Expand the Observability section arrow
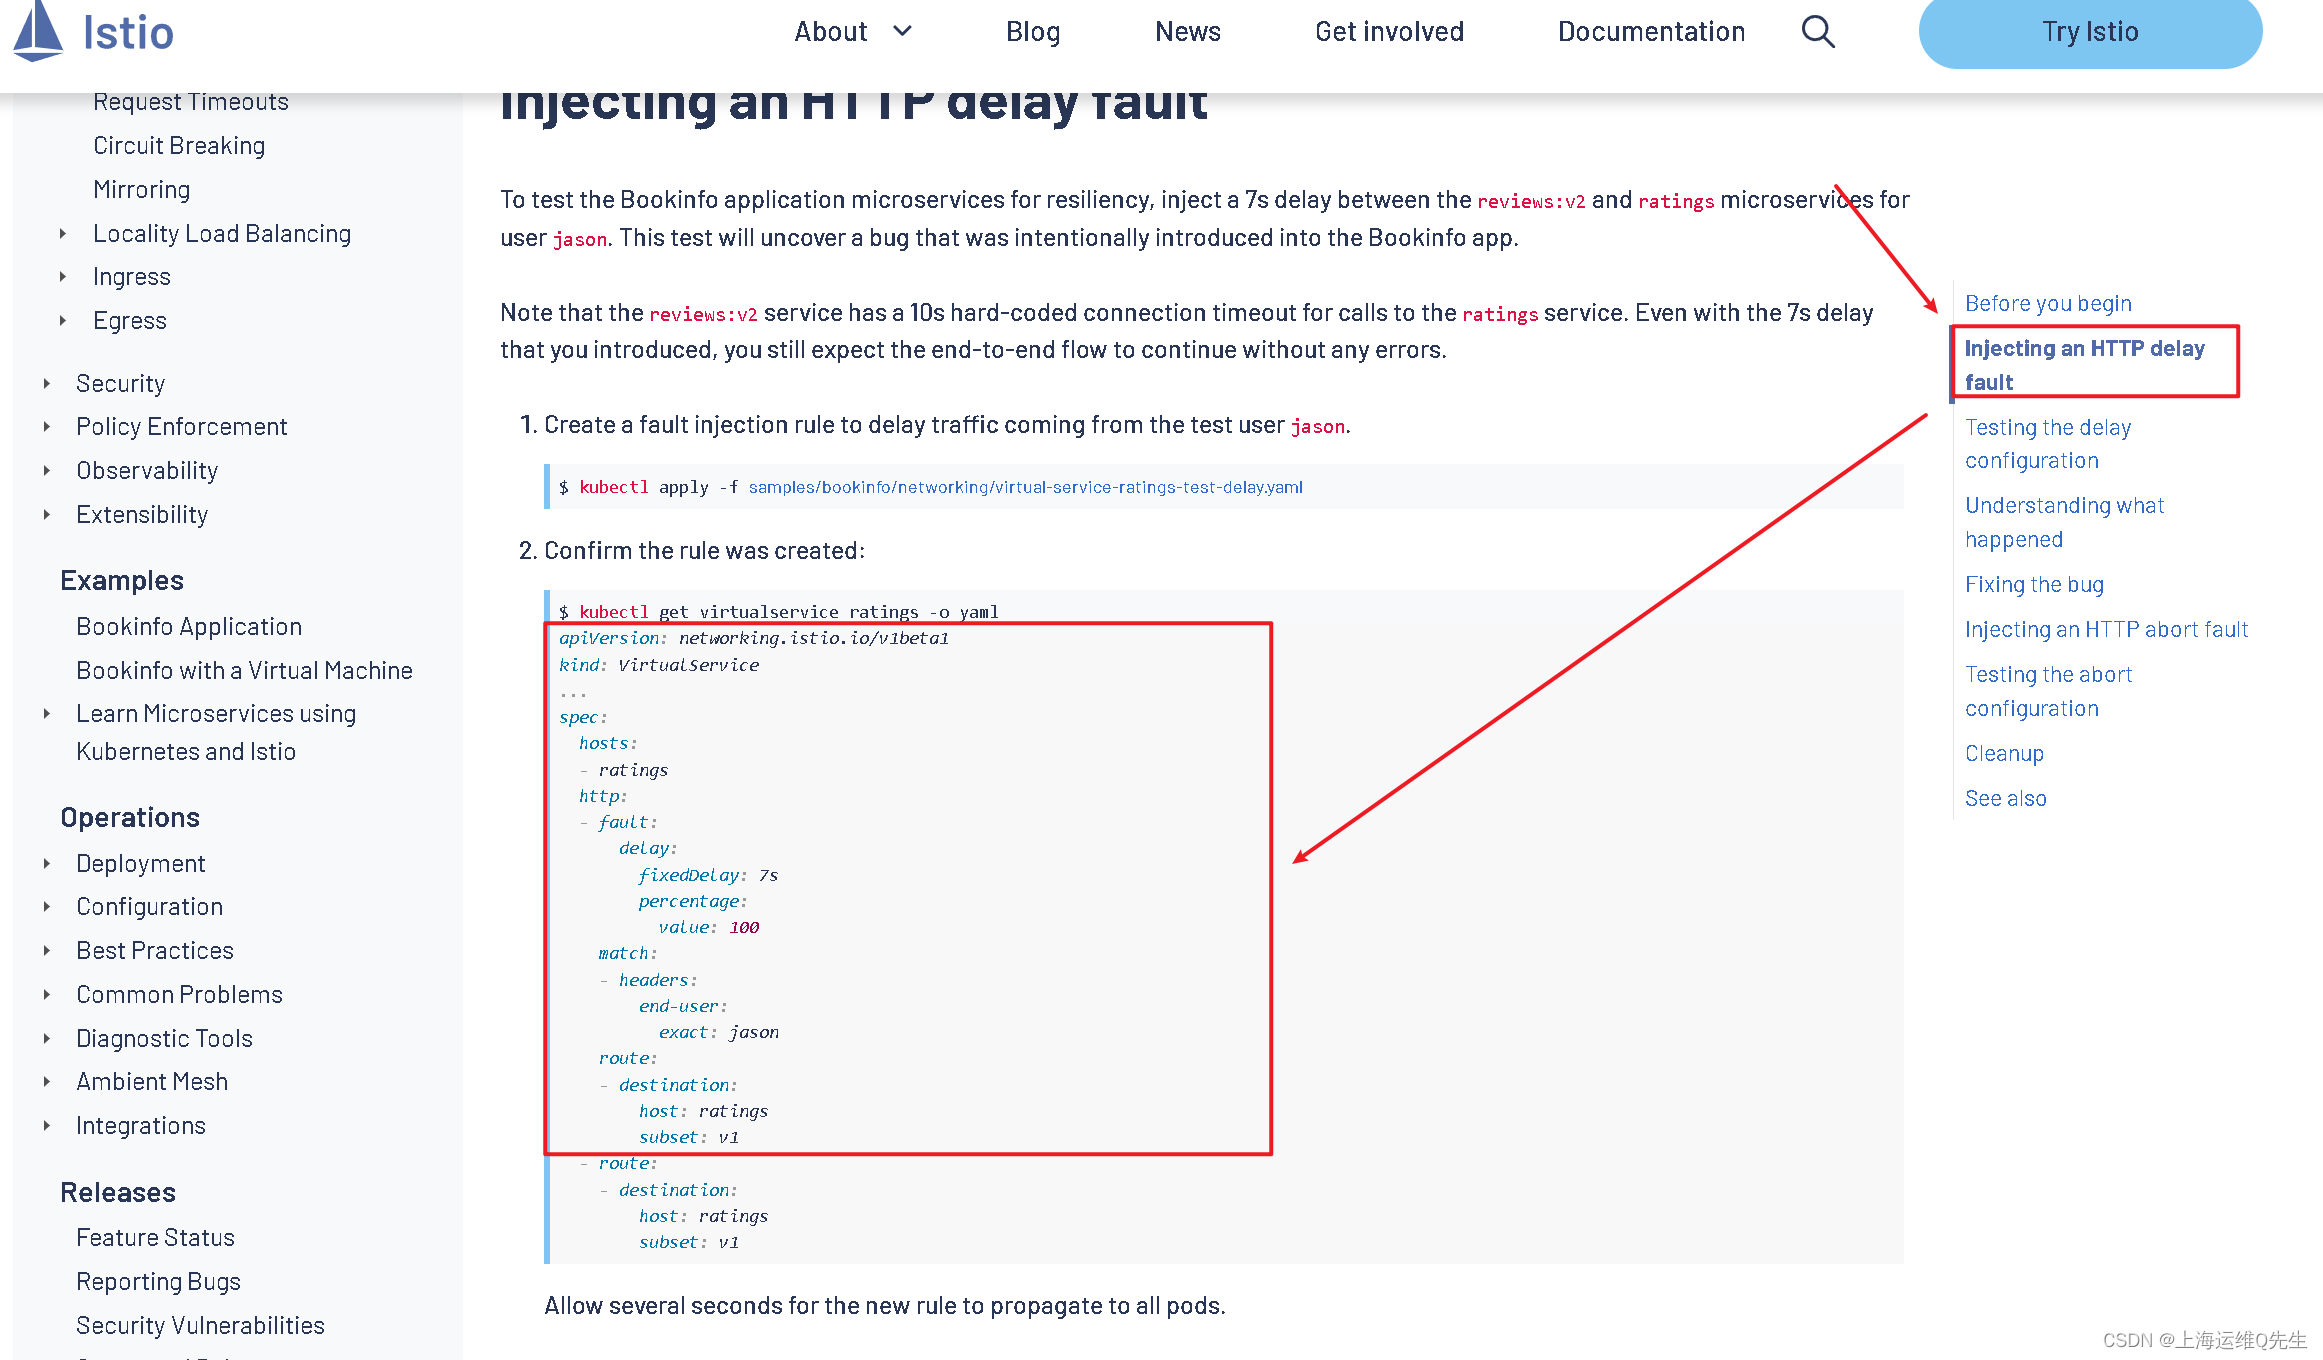 pyautogui.click(x=46, y=471)
